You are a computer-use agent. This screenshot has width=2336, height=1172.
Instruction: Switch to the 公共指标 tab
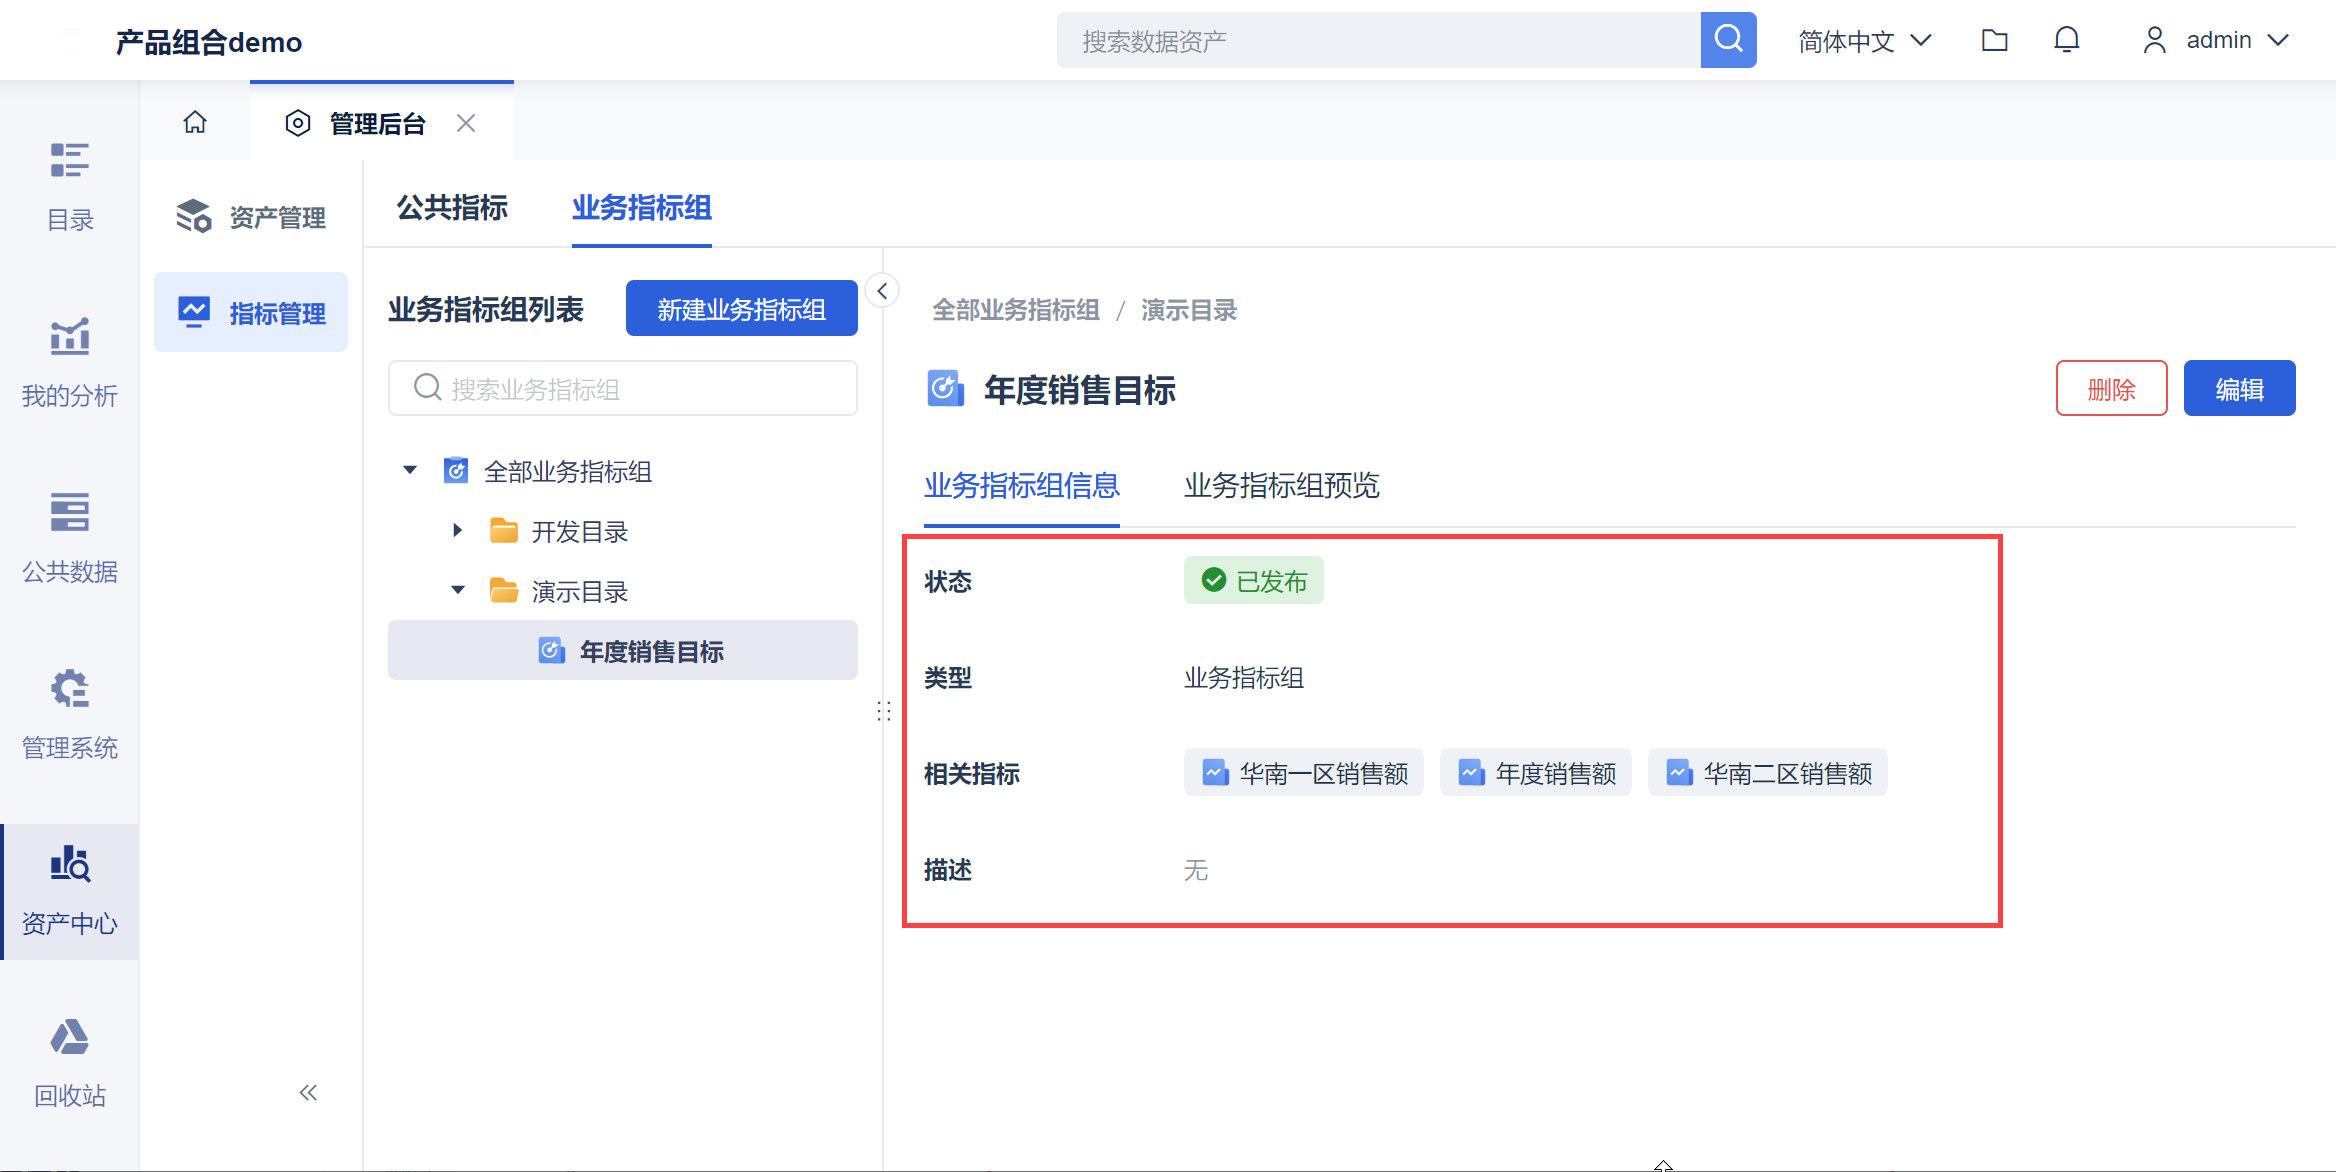pyautogui.click(x=452, y=207)
